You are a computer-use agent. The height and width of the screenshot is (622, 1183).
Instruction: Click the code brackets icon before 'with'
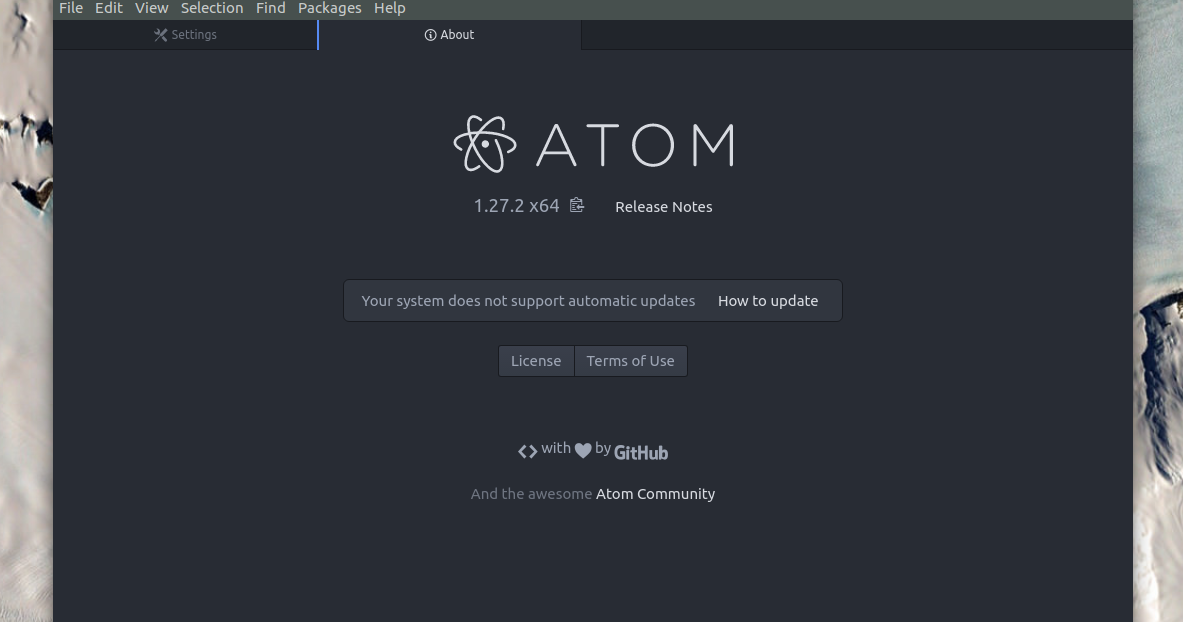tap(527, 450)
